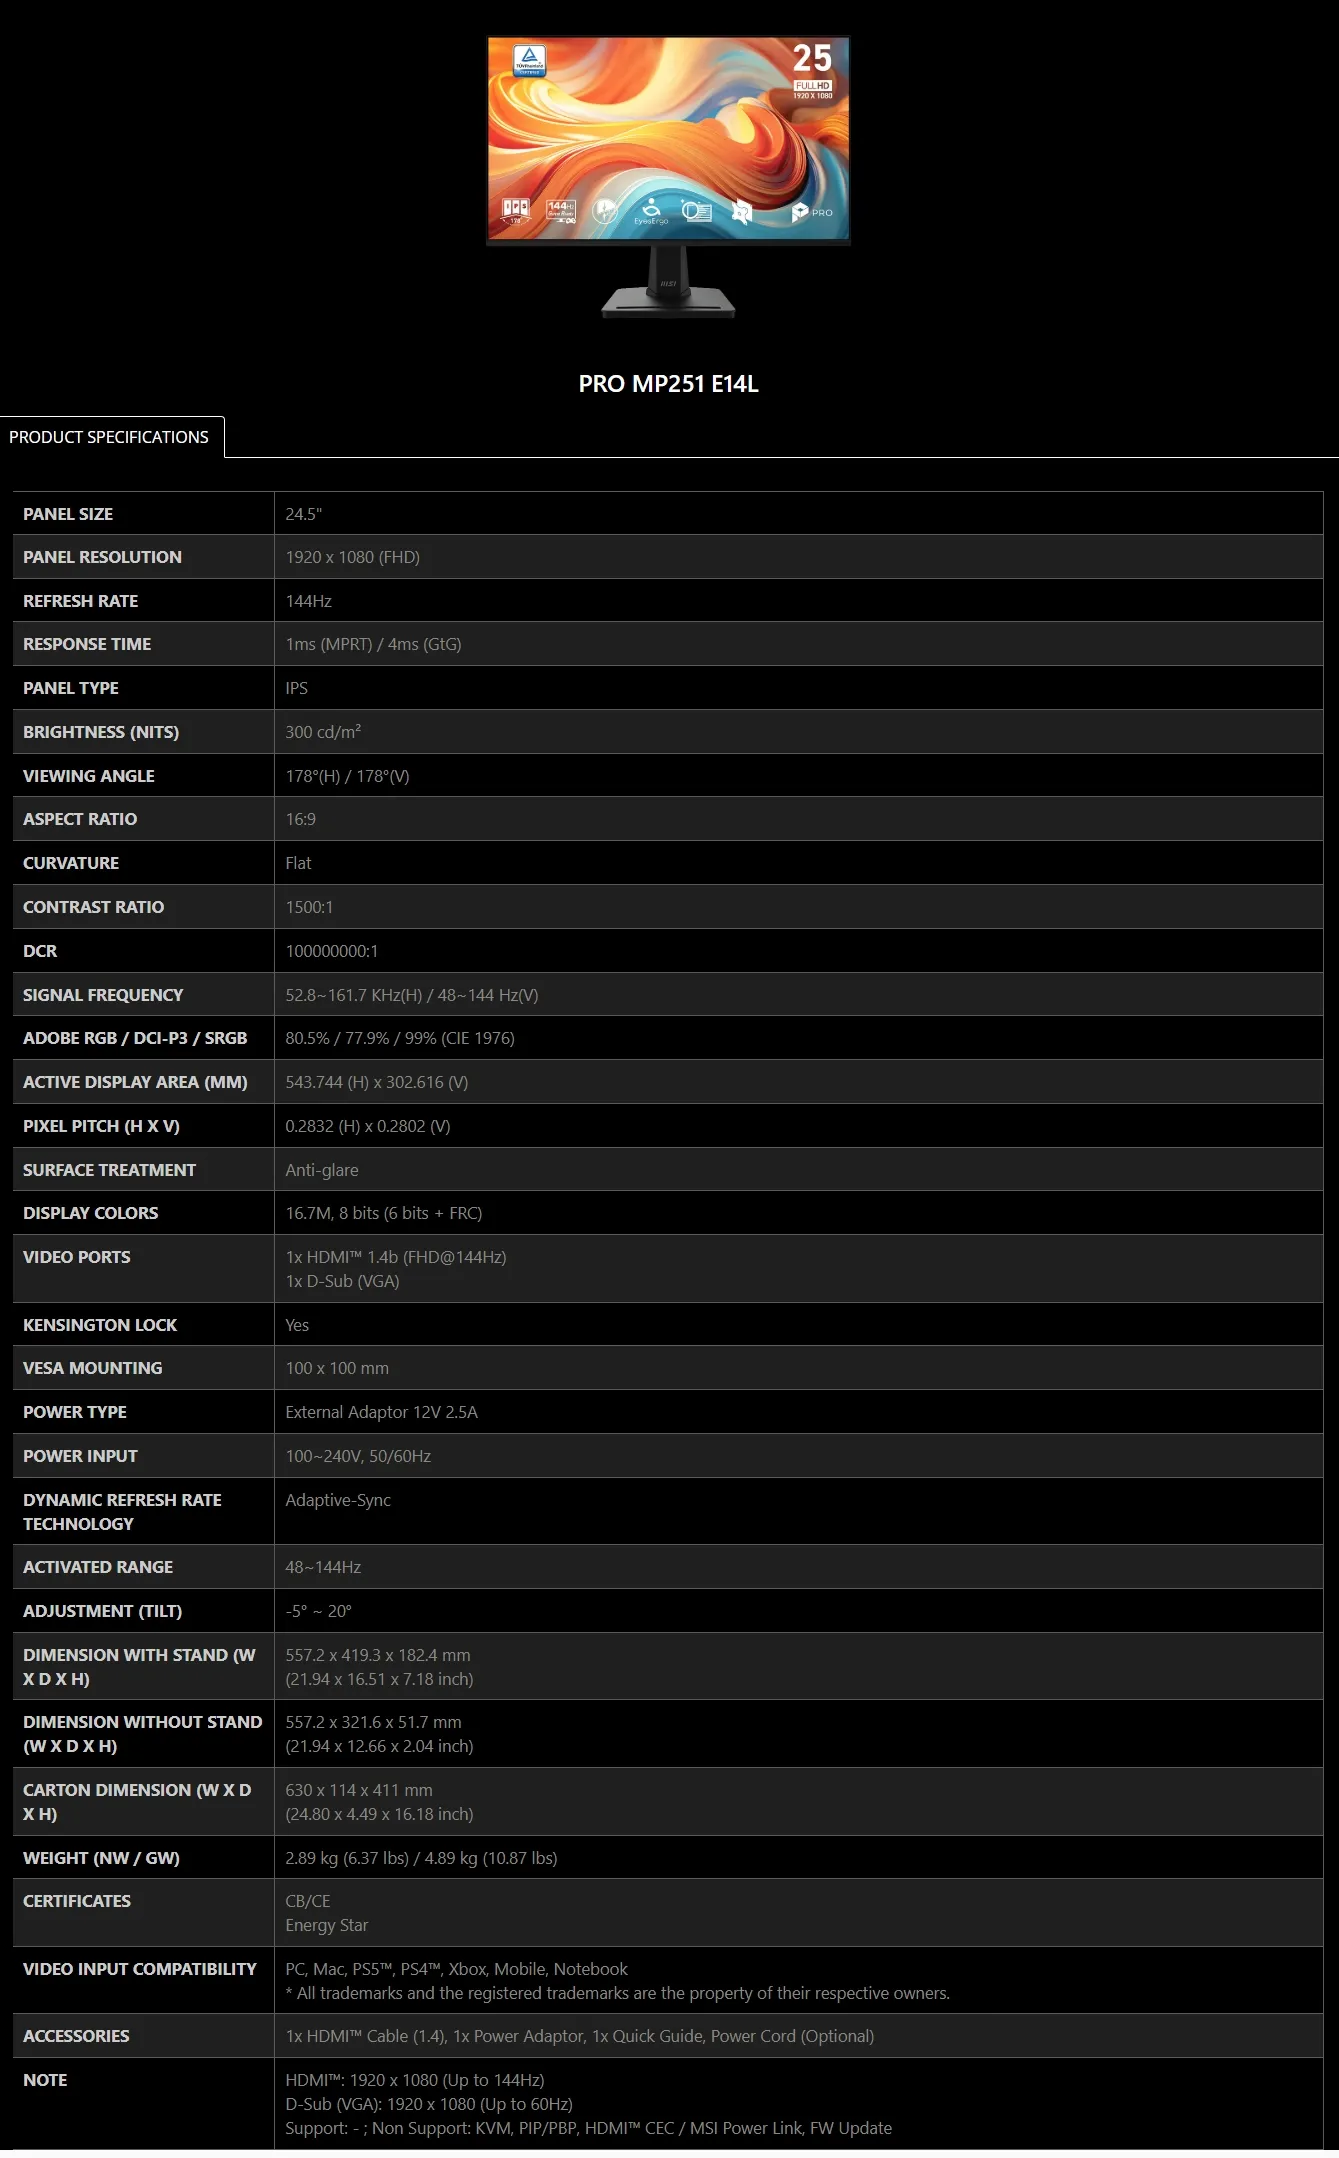
Task: Click the TÜV Rheinland certified badge
Action: point(530,60)
